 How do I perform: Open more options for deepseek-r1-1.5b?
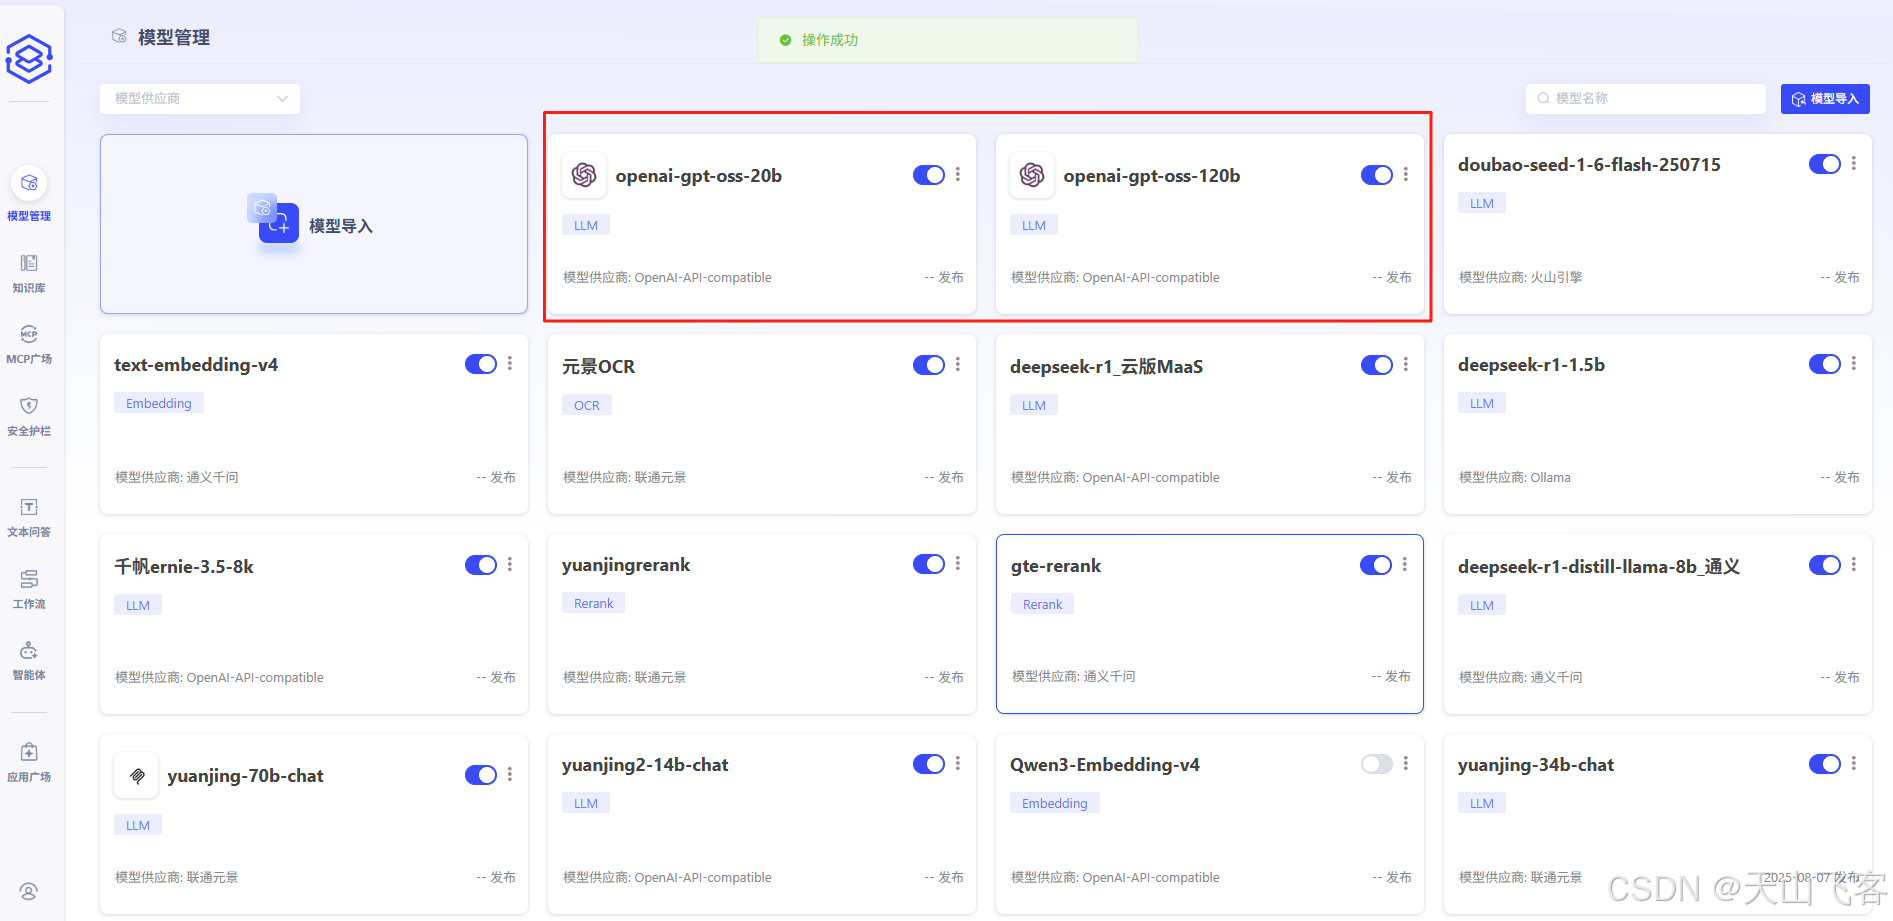click(x=1854, y=363)
